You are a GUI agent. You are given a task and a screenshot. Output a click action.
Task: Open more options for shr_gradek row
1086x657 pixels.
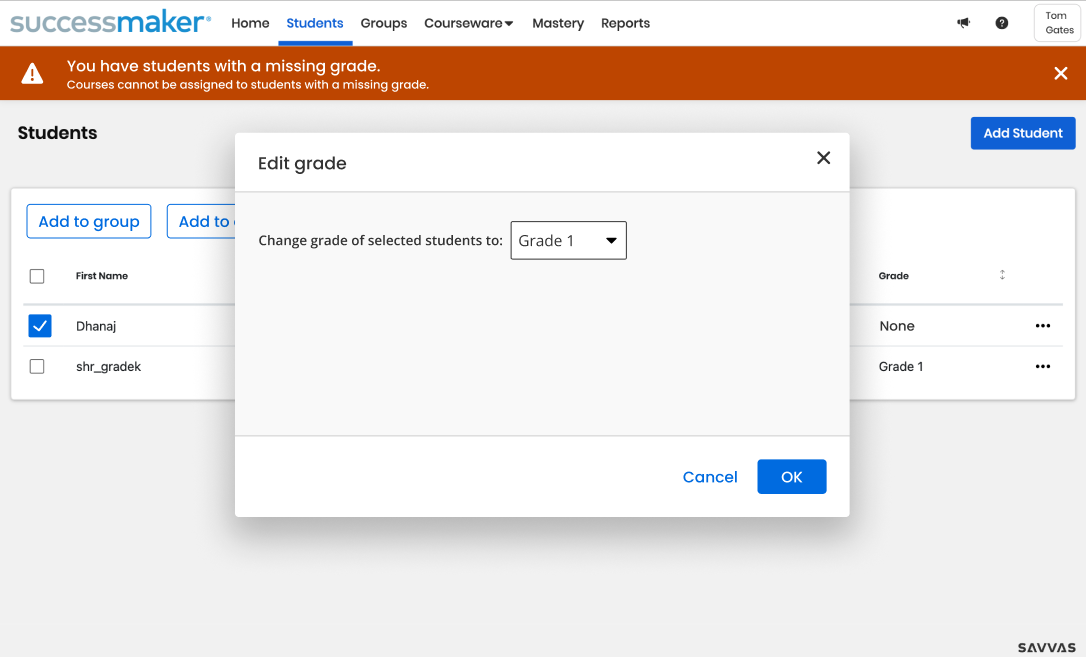pyautogui.click(x=1043, y=367)
